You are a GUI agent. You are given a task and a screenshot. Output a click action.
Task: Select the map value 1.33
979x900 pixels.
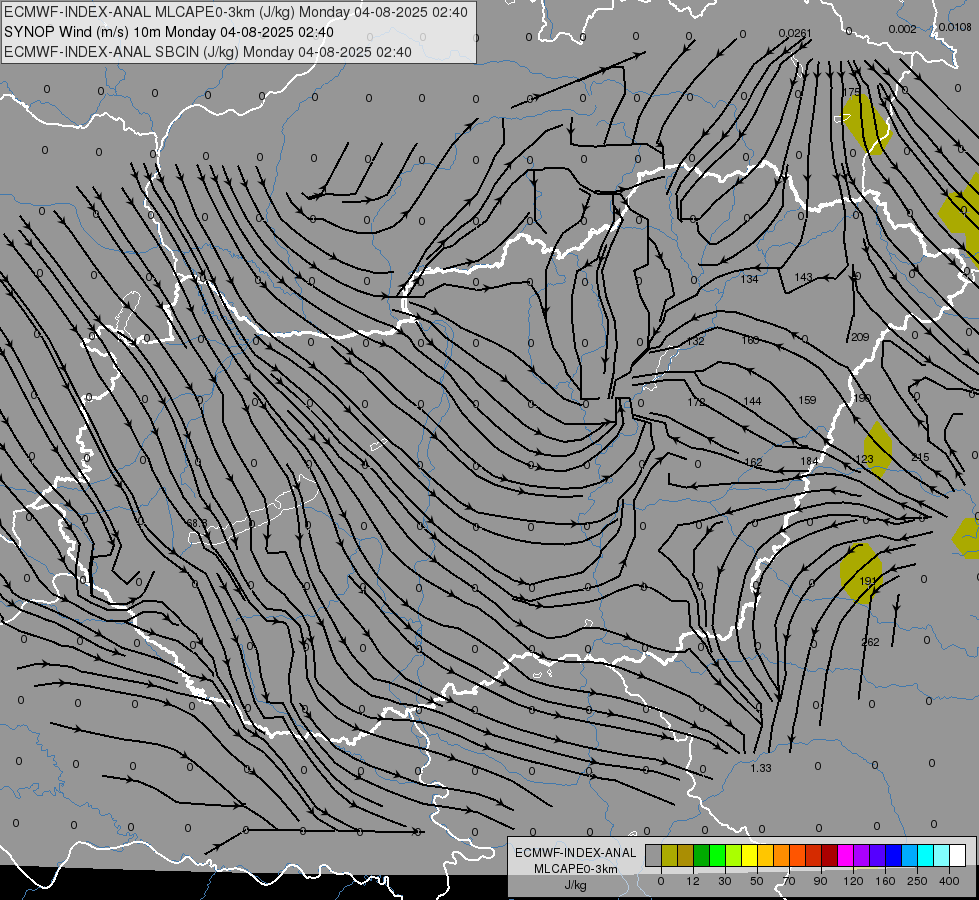pos(761,768)
